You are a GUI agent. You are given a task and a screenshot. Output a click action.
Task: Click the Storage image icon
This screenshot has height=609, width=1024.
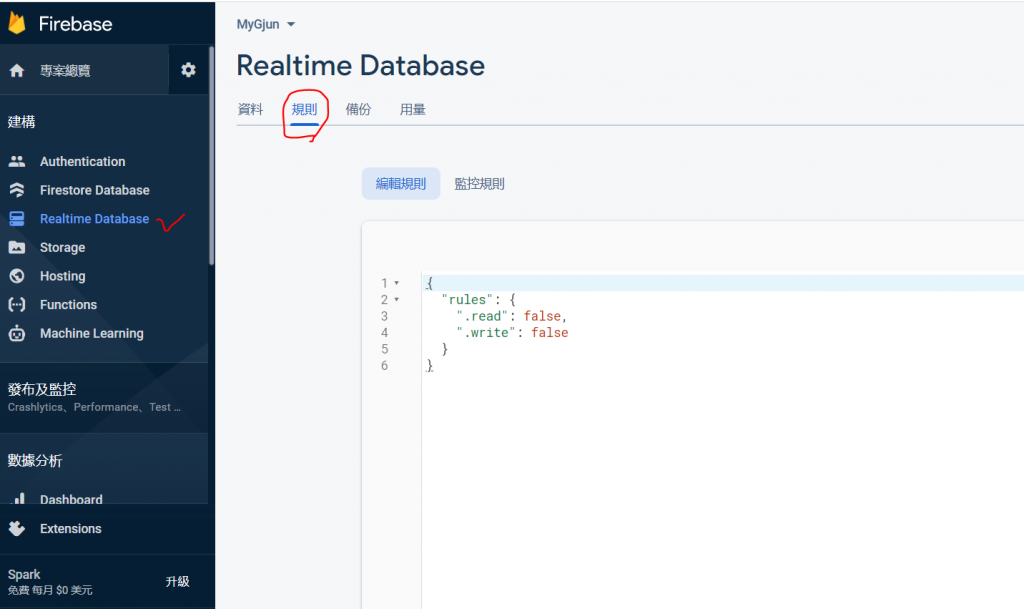click(17, 247)
